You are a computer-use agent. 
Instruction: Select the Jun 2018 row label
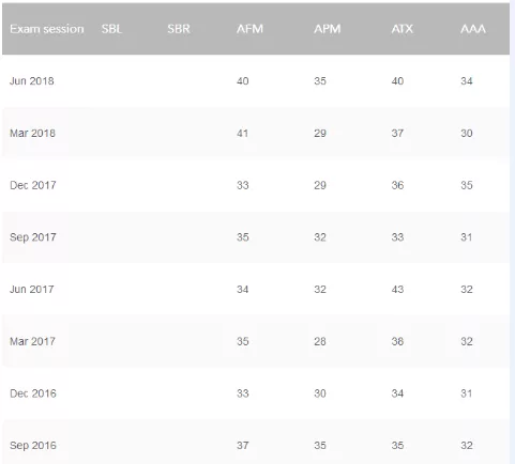click(x=32, y=81)
